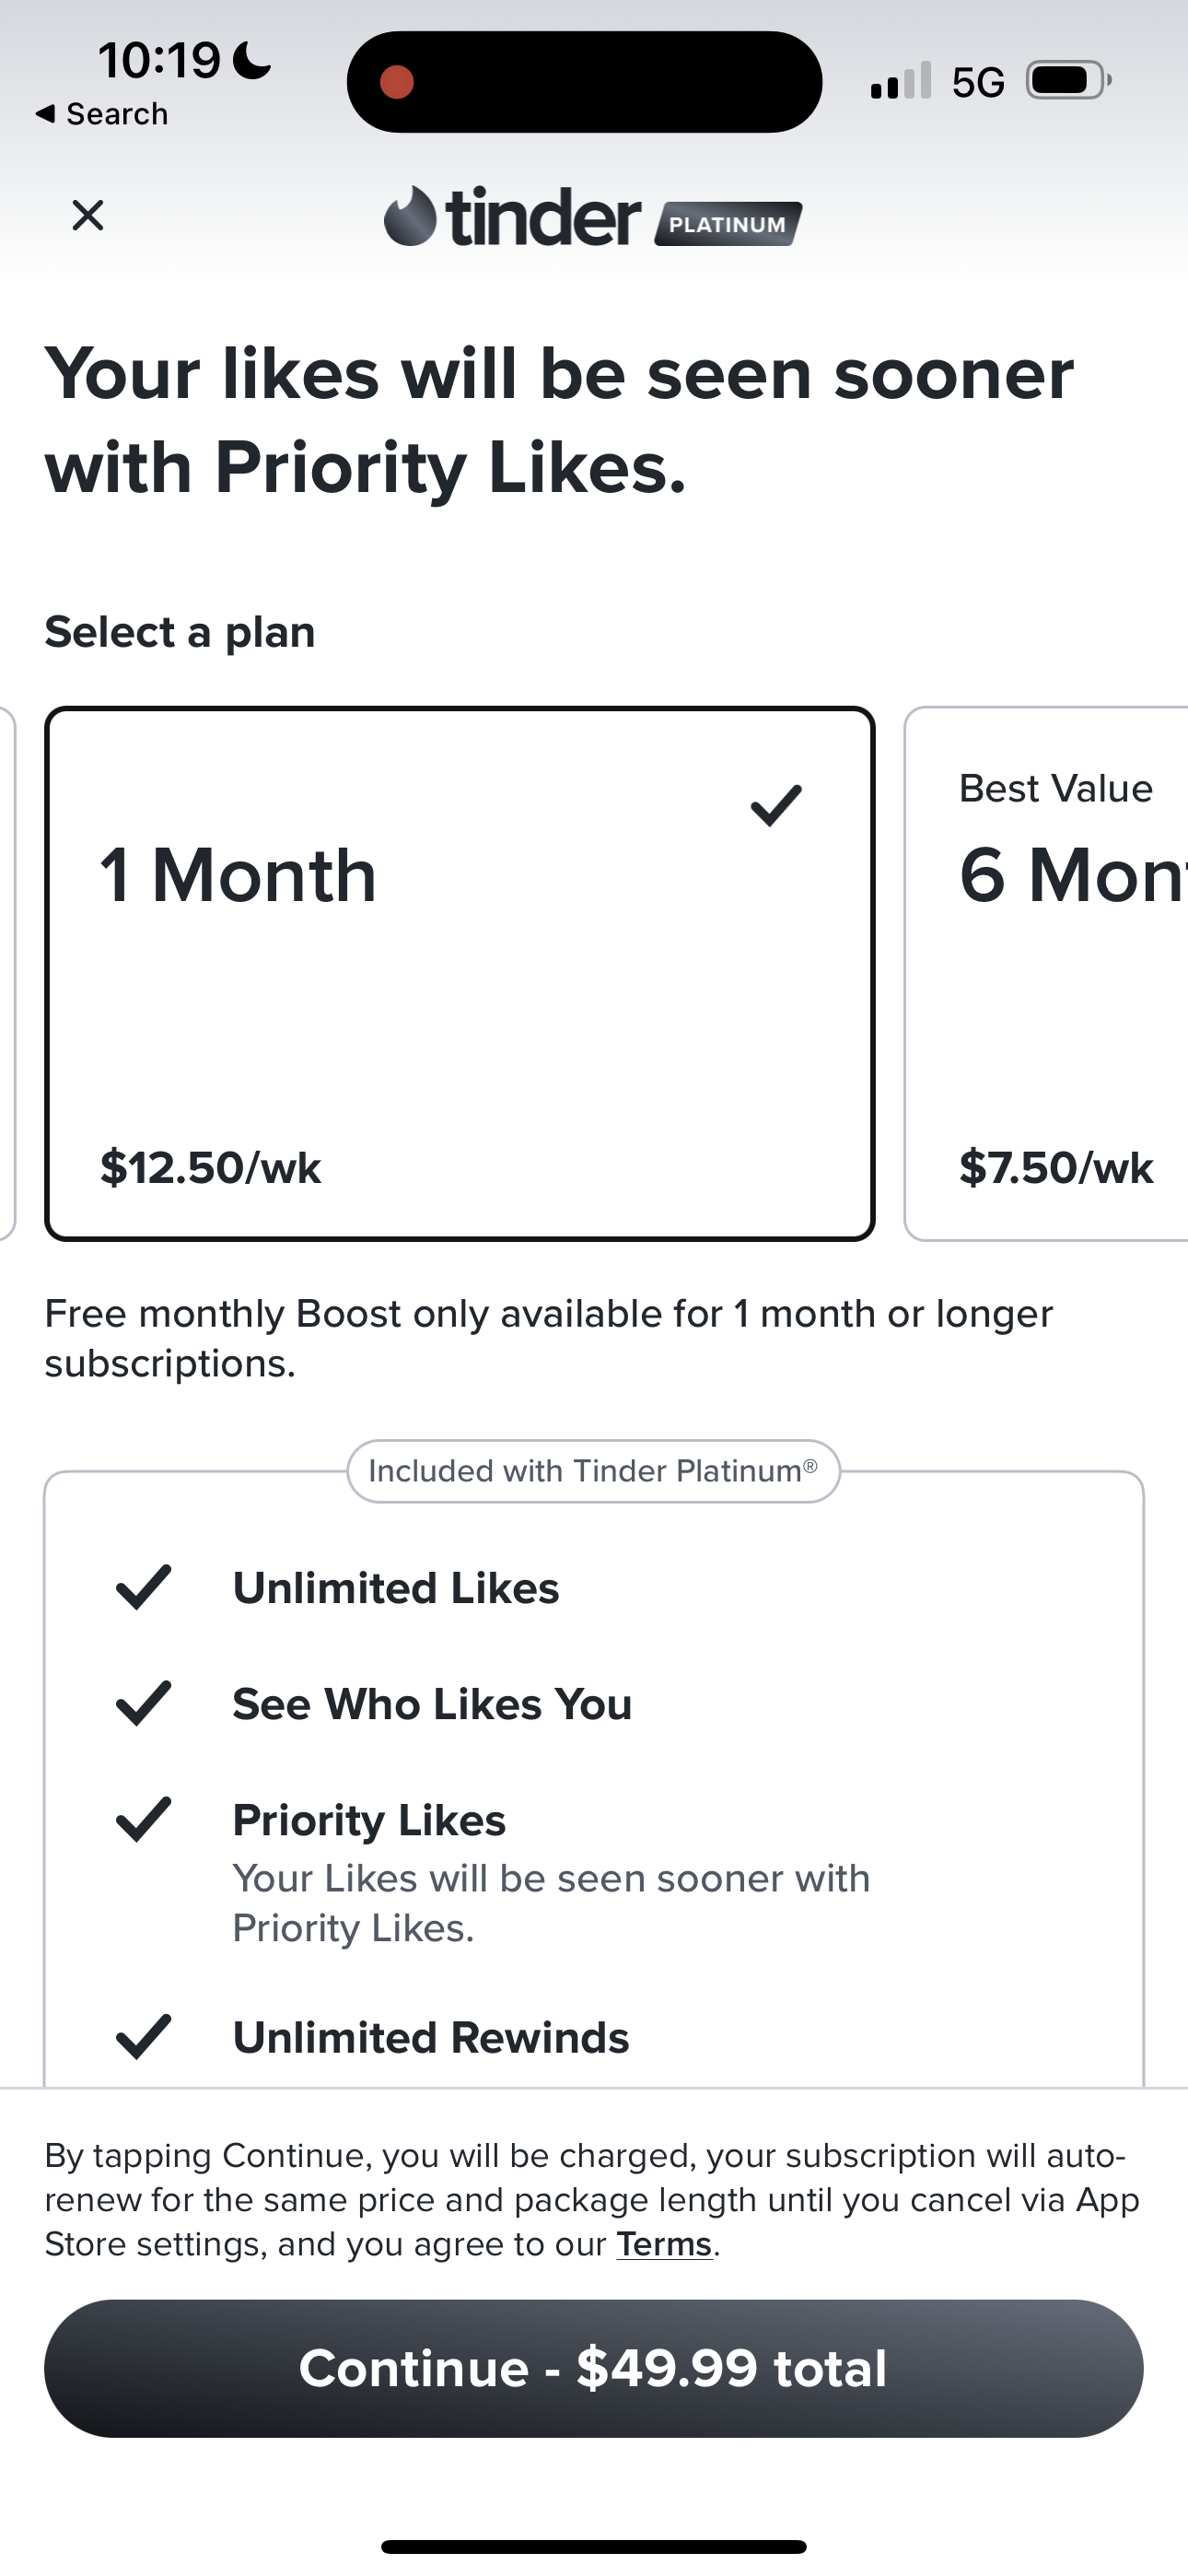
Task: Tap the checkmark on 1 Month plan
Action: coord(776,805)
